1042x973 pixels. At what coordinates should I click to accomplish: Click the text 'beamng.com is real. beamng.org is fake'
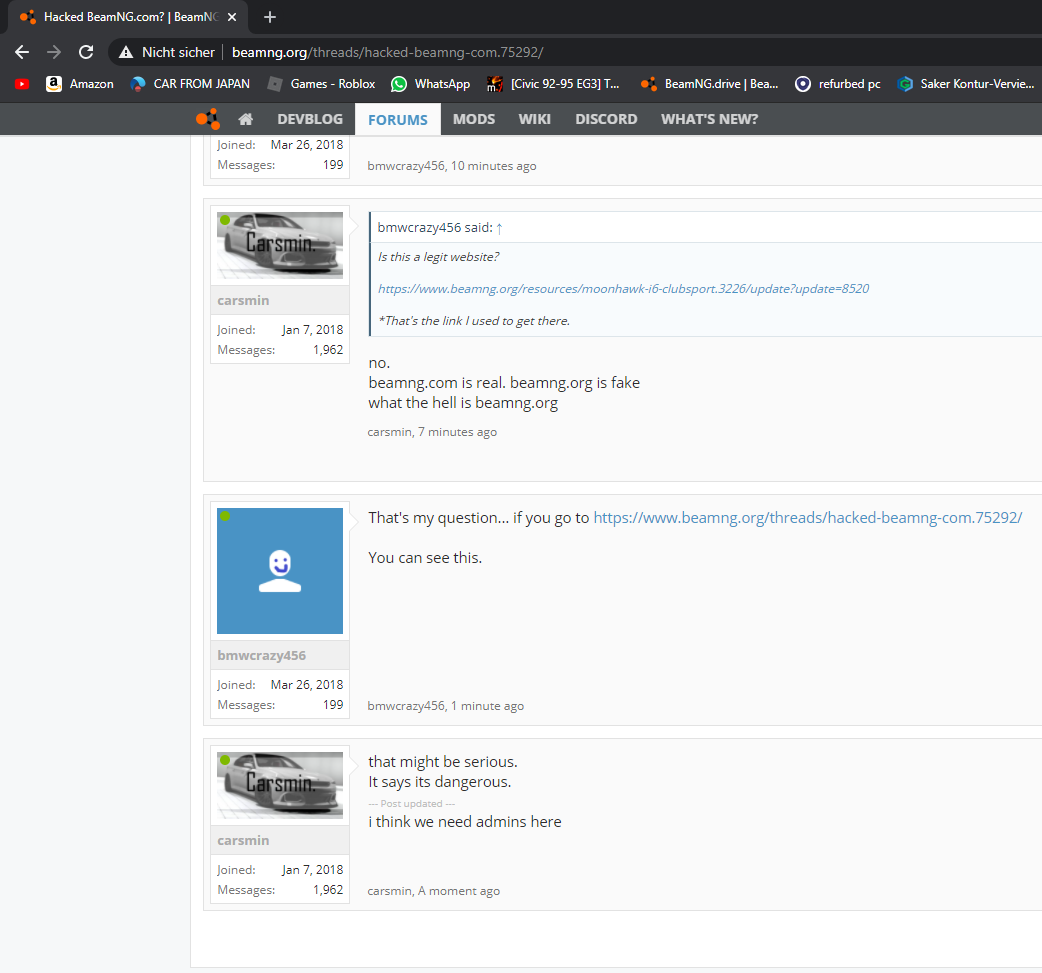pyautogui.click(x=504, y=383)
